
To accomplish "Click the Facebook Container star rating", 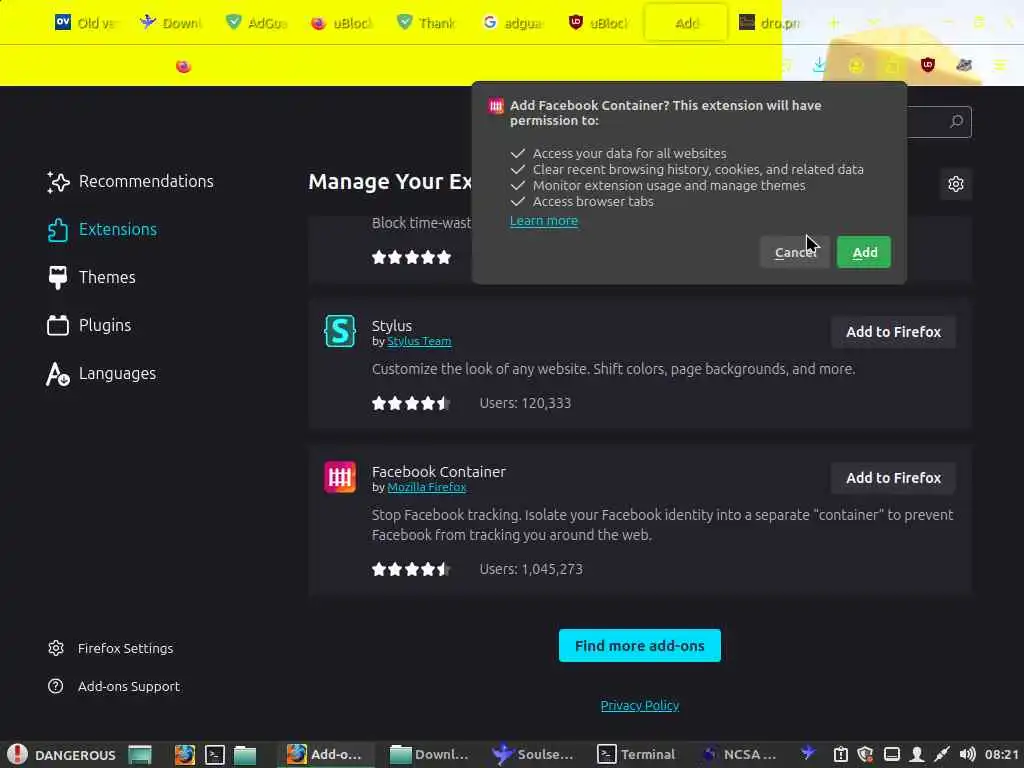I will click(x=411, y=569).
